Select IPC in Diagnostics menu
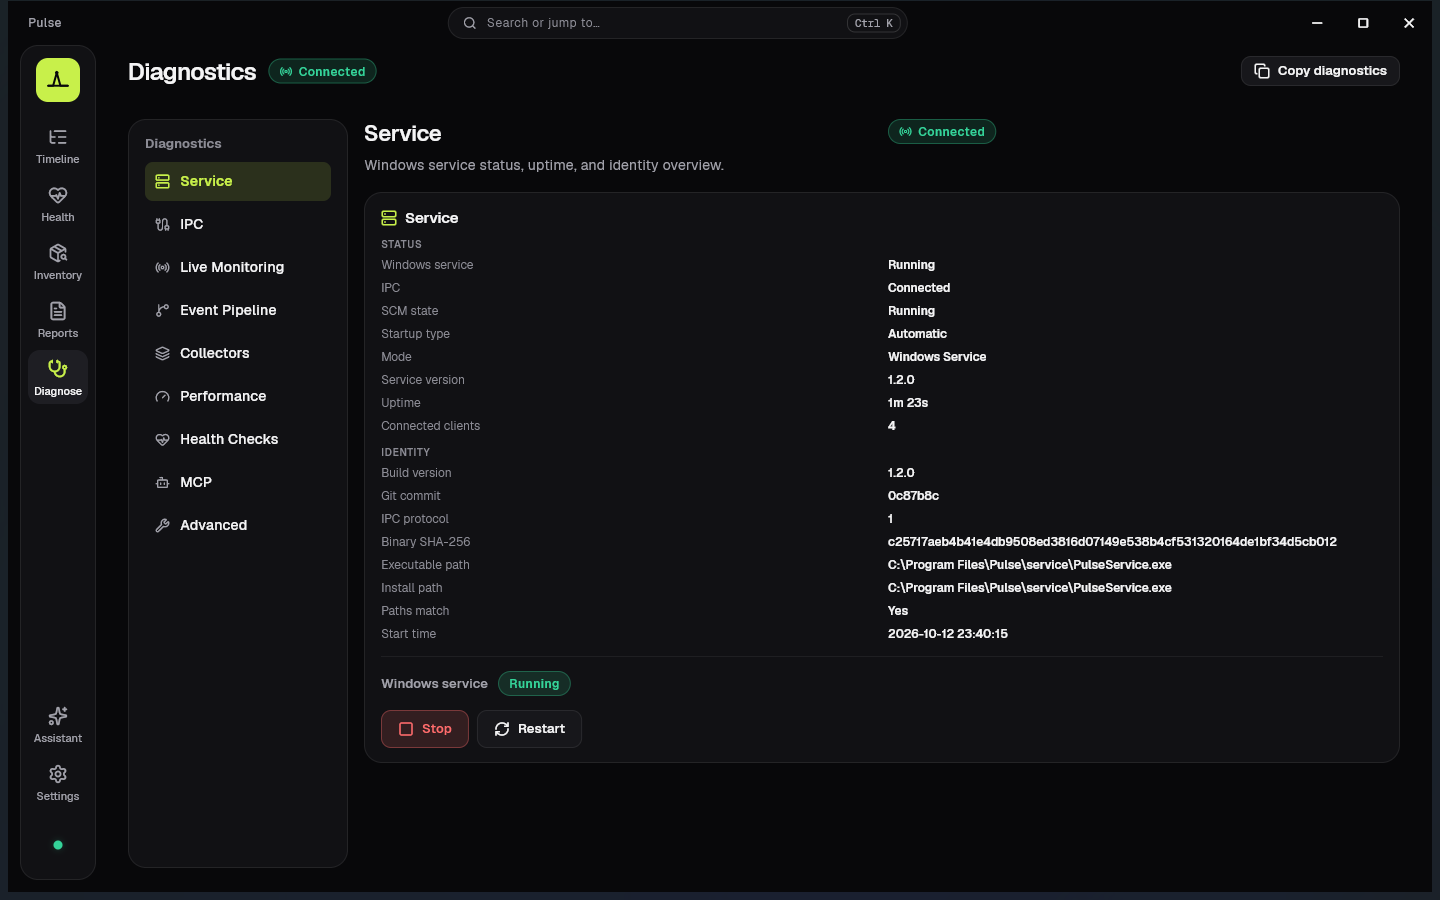 [238, 224]
